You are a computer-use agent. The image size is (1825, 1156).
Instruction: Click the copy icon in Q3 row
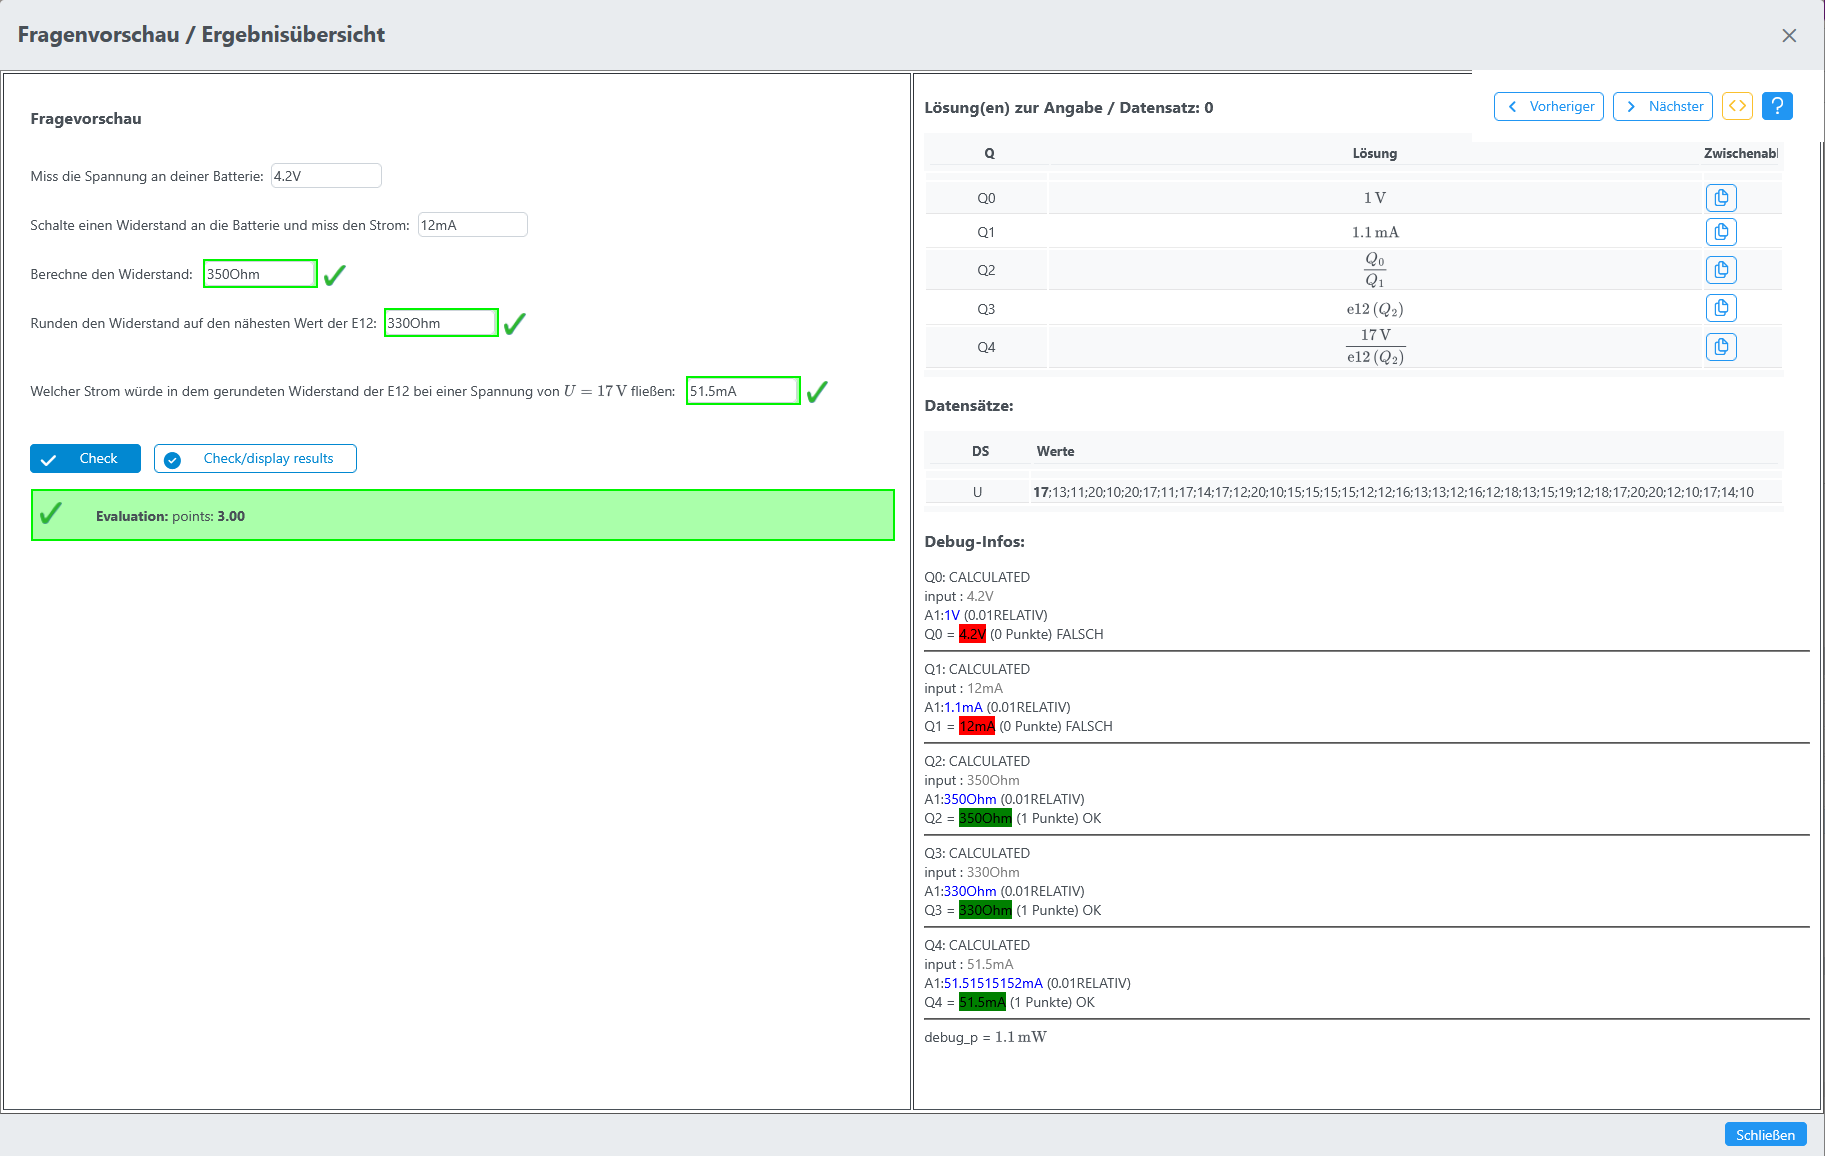[x=1720, y=308]
